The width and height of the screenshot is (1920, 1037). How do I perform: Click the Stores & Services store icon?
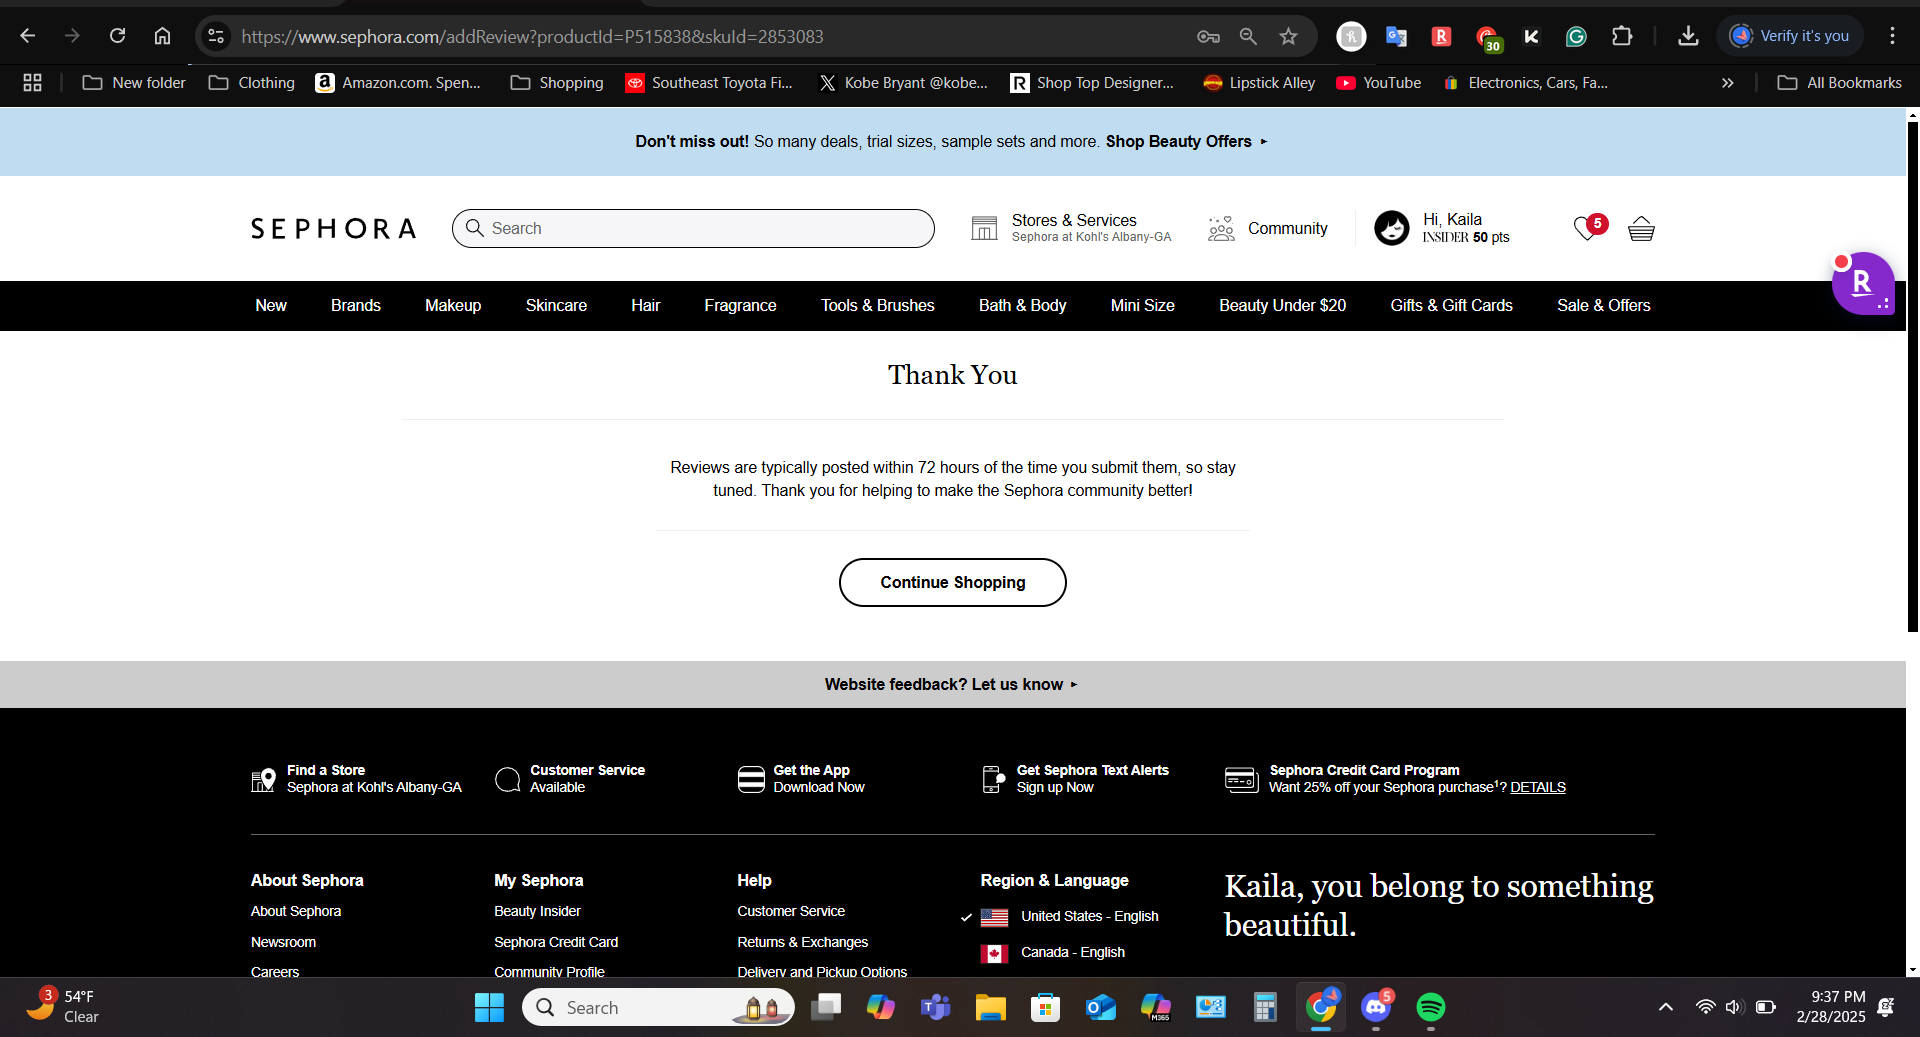pyautogui.click(x=984, y=229)
